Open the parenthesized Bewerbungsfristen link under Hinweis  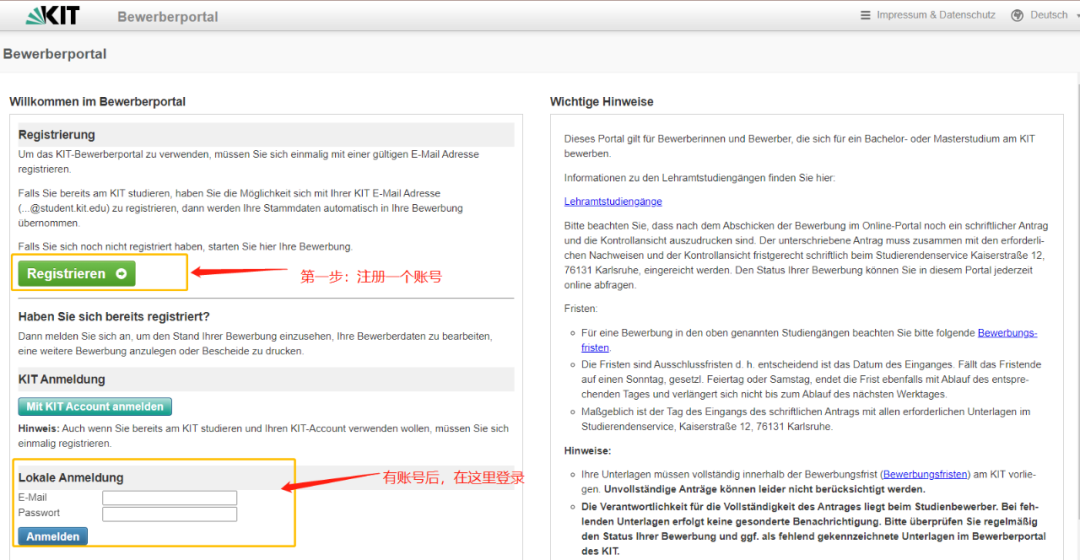925,474
